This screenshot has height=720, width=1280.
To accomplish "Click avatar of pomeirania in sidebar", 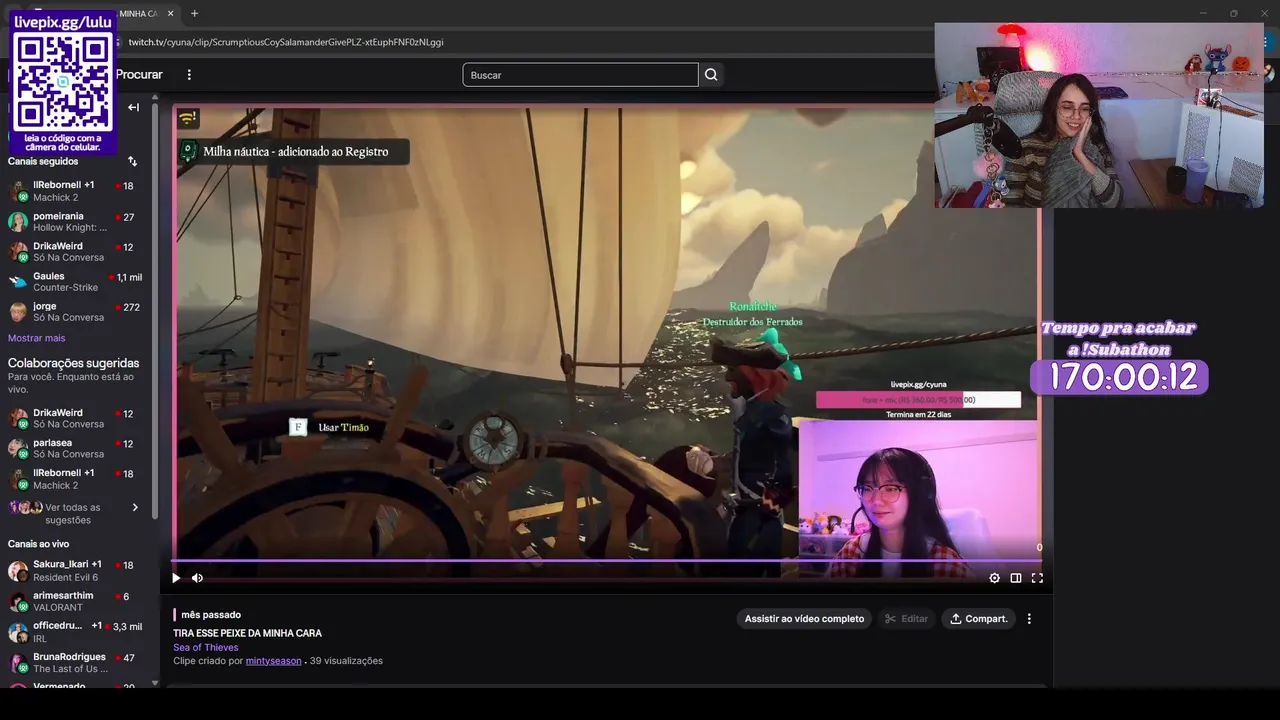I will [x=18, y=221].
